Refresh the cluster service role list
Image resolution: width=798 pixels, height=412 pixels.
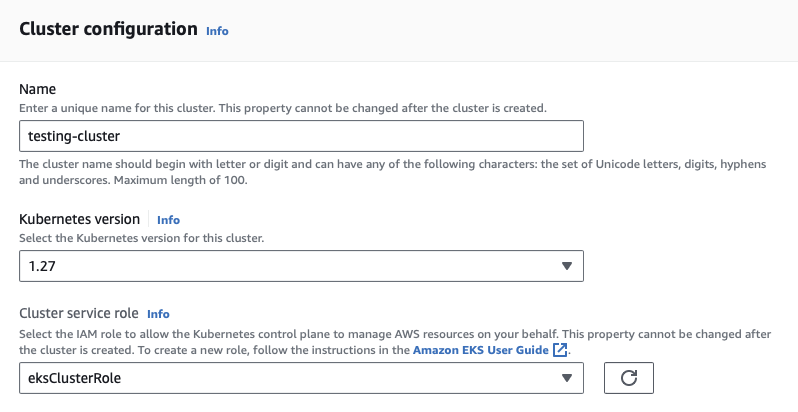coord(629,377)
